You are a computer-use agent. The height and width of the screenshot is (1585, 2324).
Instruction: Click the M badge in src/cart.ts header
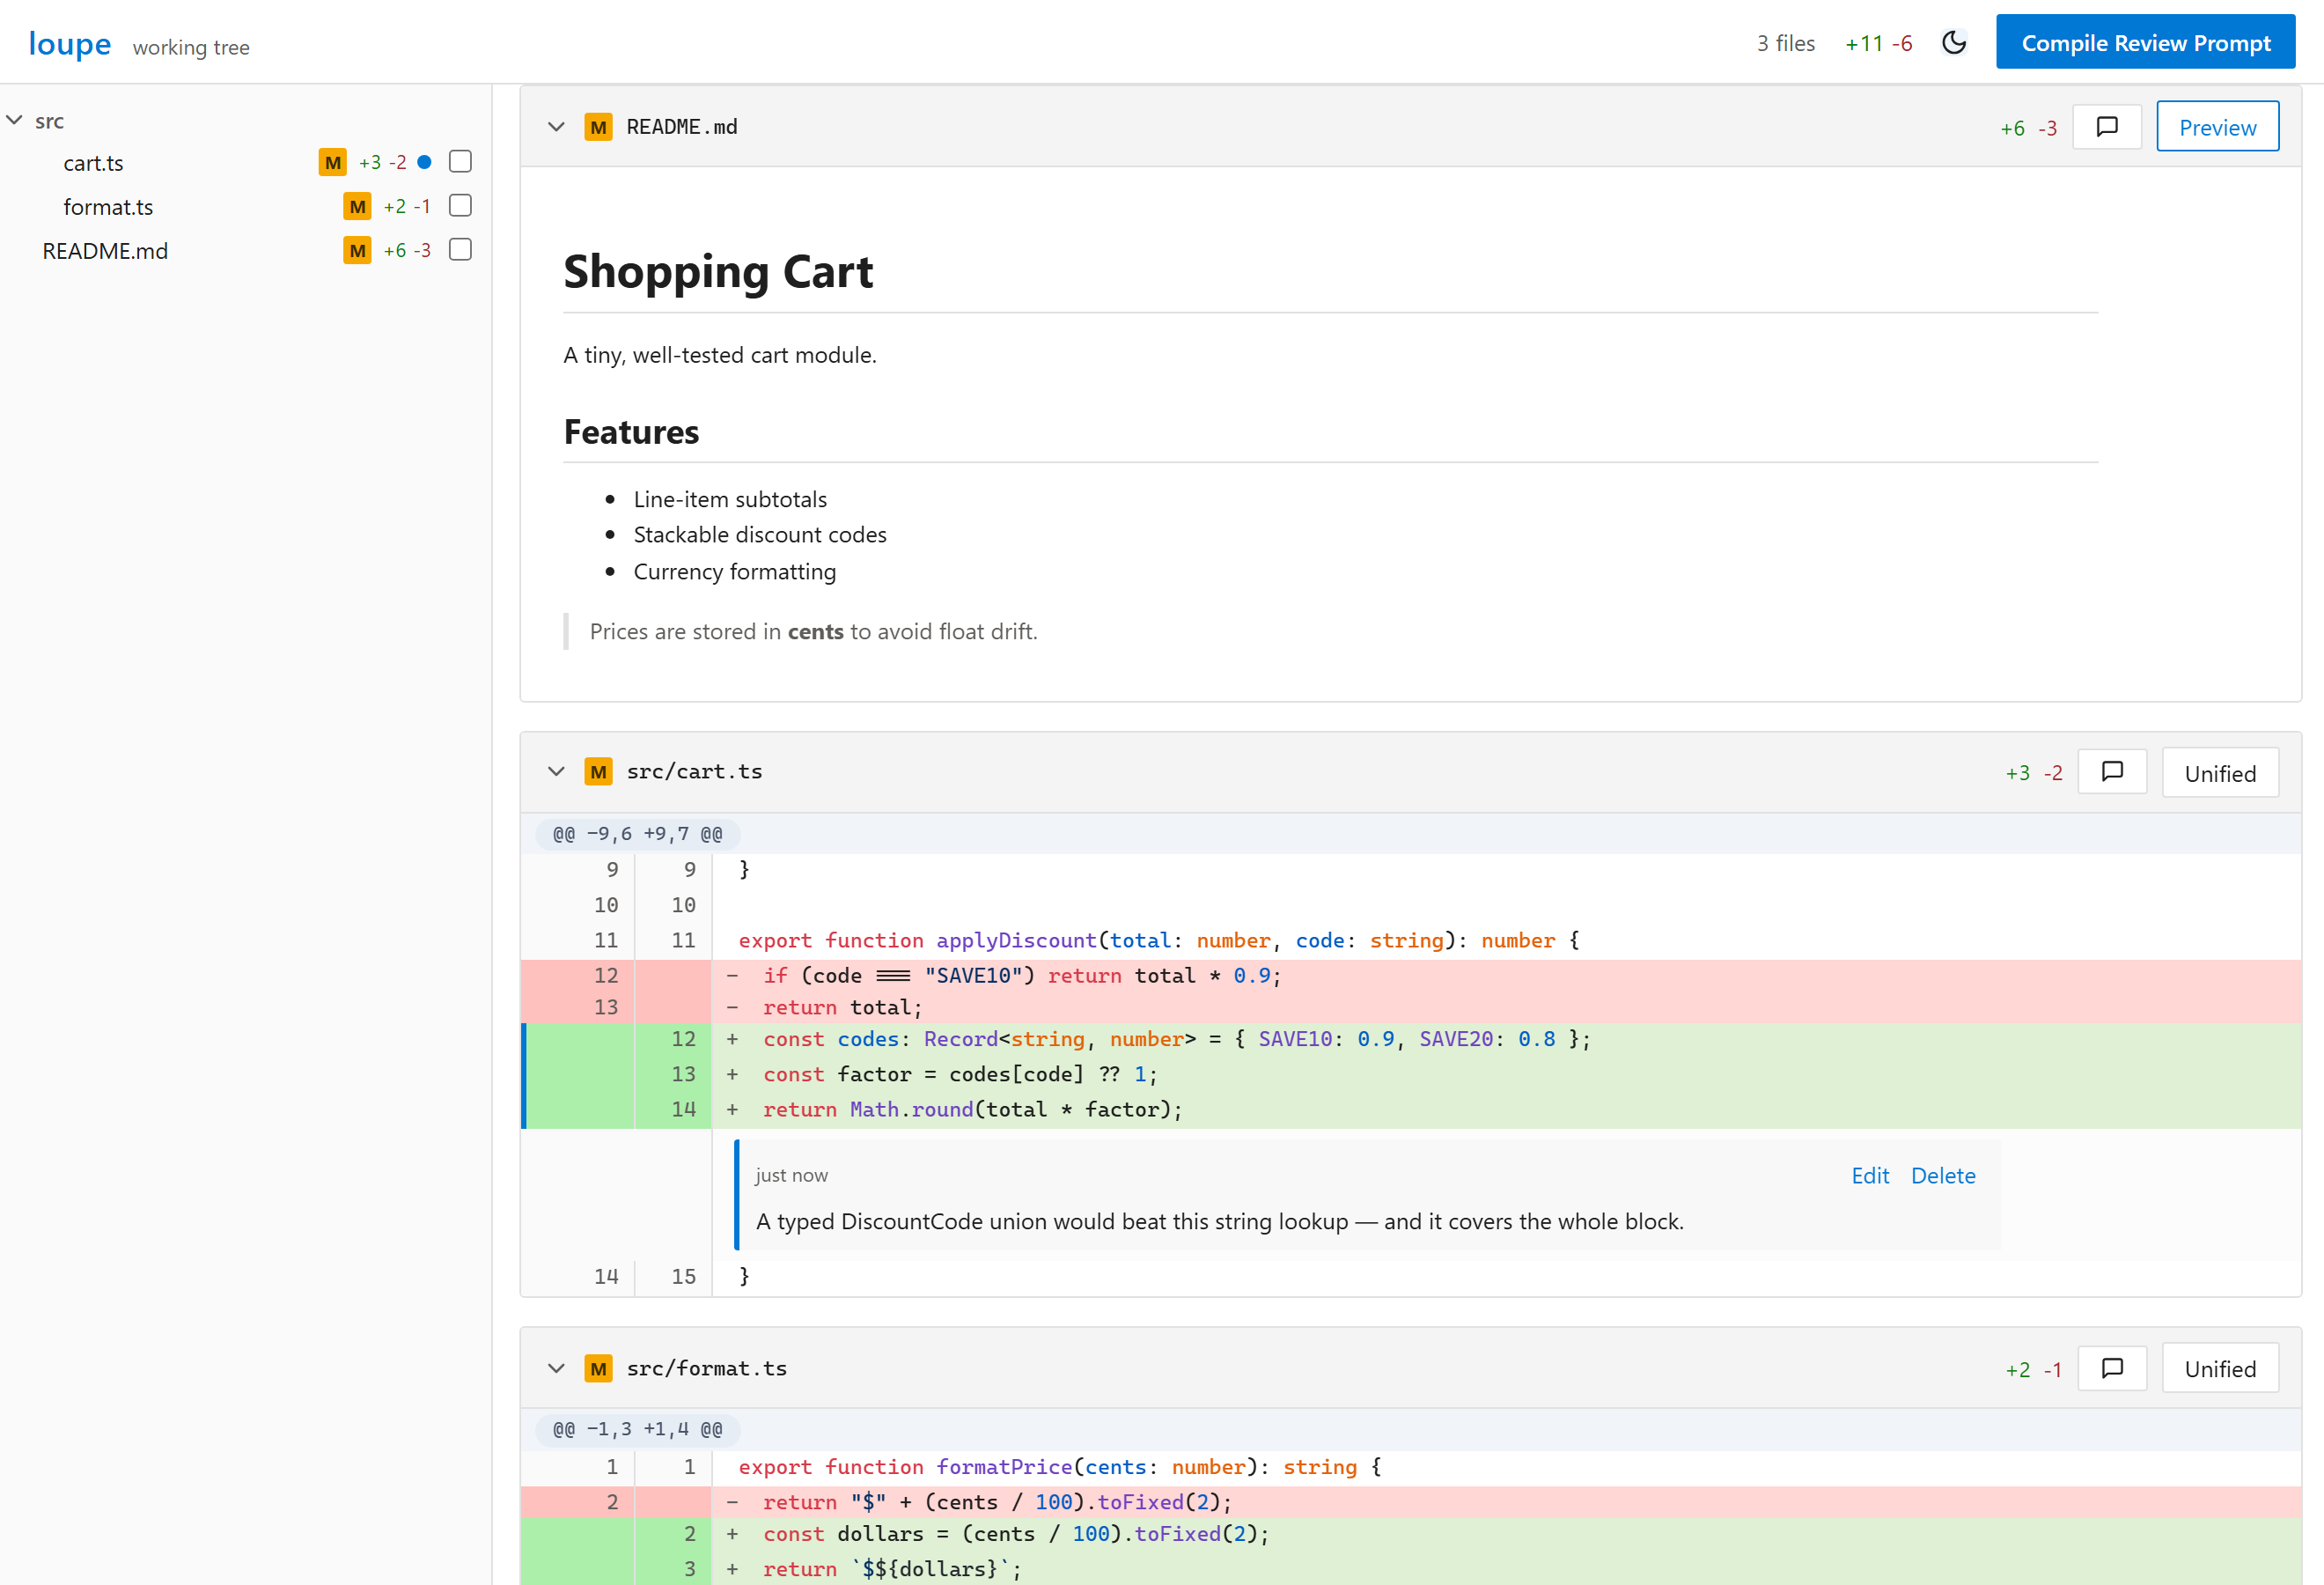[598, 772]
